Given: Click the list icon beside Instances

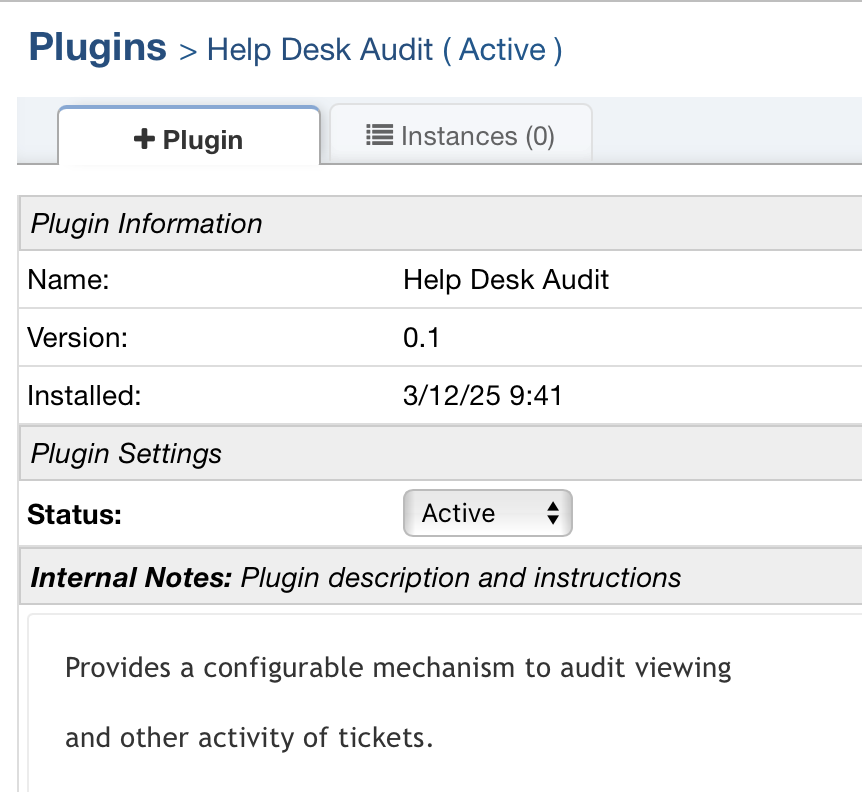Looking at the screenshot, I should (x=379, y=135).
